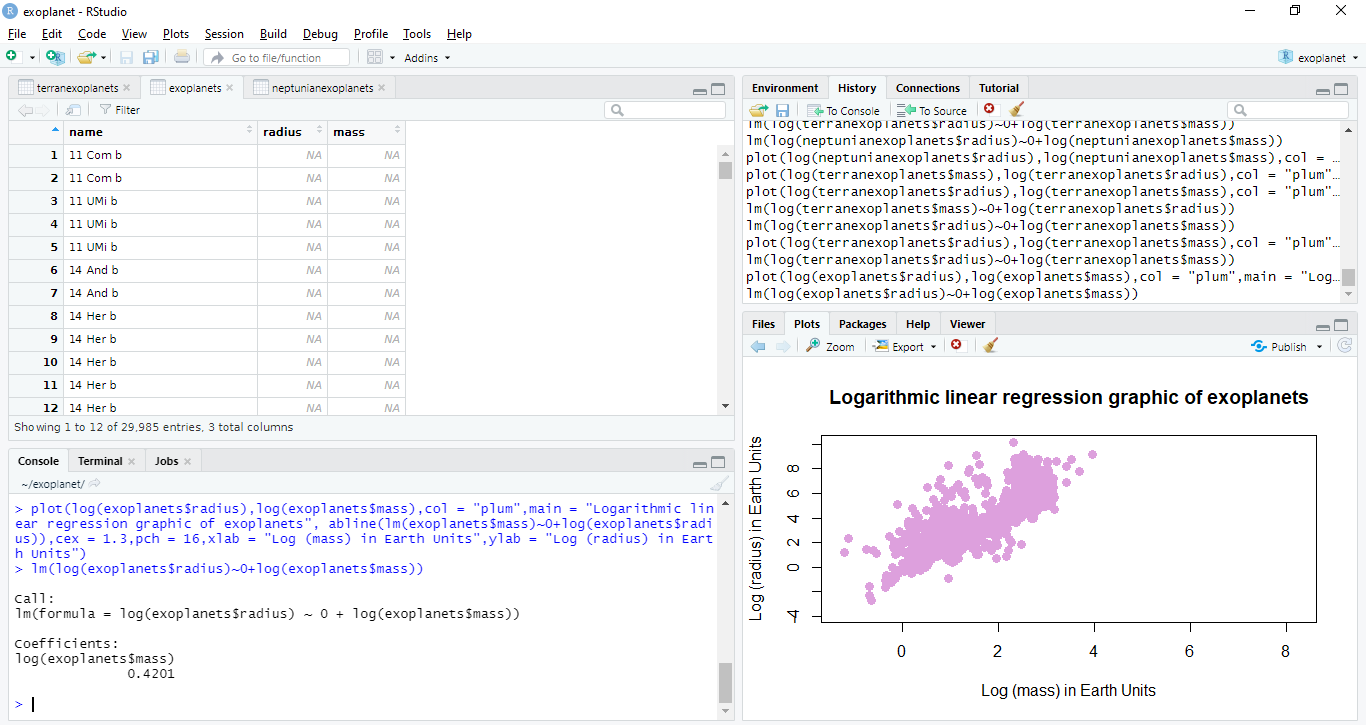This screenshot has width=1366, height=725.
Task: Open the Addins dropdown
Action: [426, 58]
